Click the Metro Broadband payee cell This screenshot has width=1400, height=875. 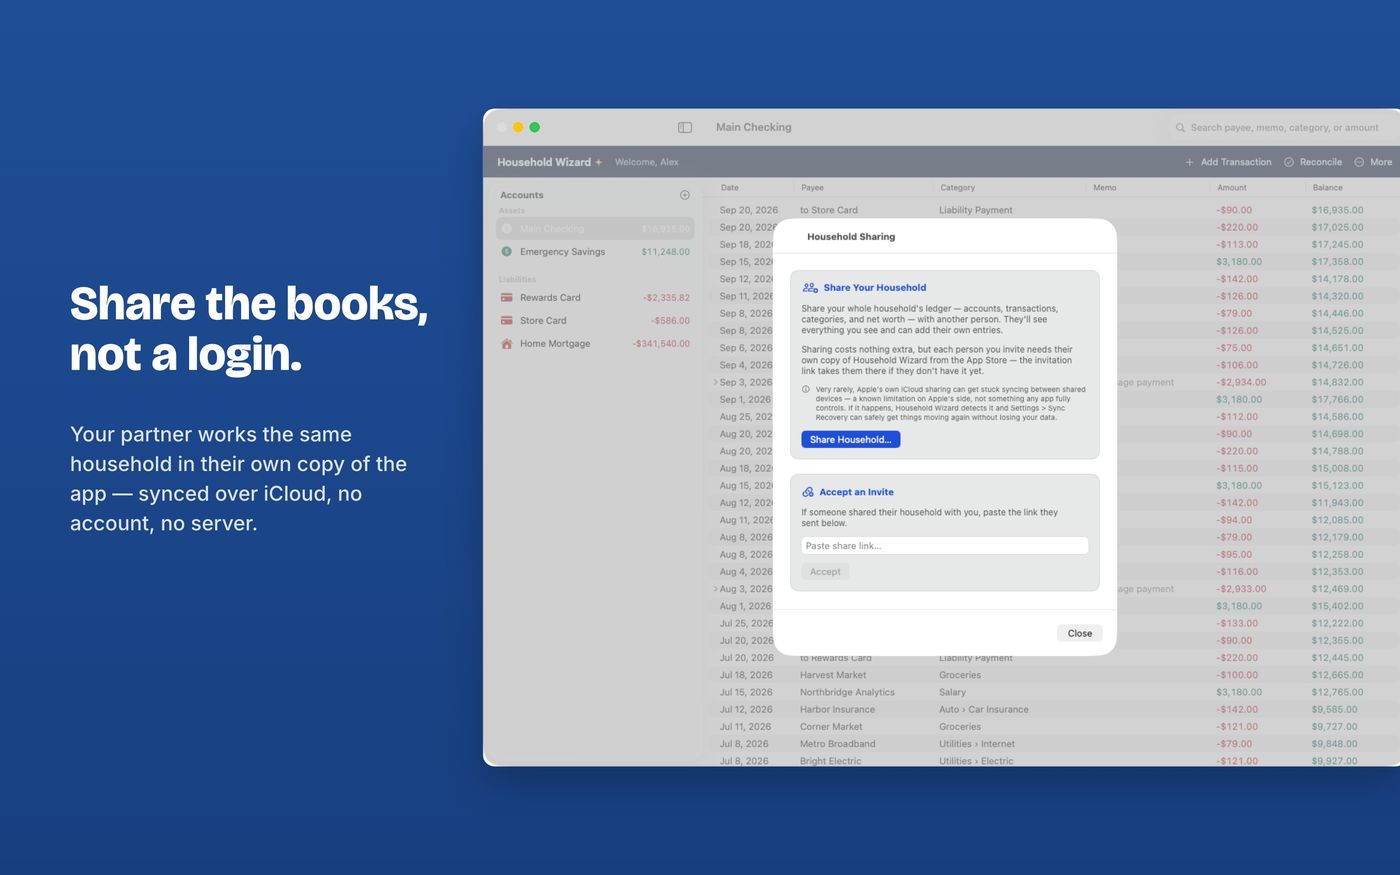click(x=837, y=744)
